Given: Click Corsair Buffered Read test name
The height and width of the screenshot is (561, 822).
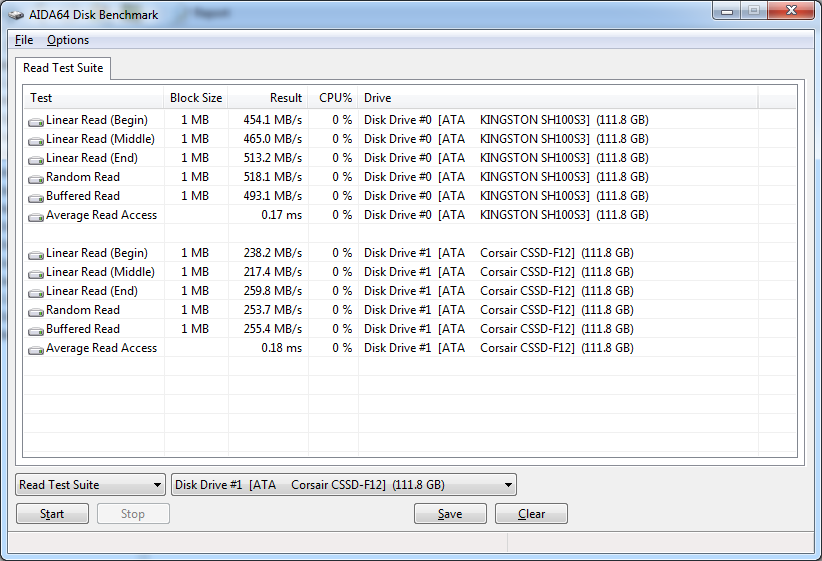Looking at the screenshot, I should coord(83,329).
